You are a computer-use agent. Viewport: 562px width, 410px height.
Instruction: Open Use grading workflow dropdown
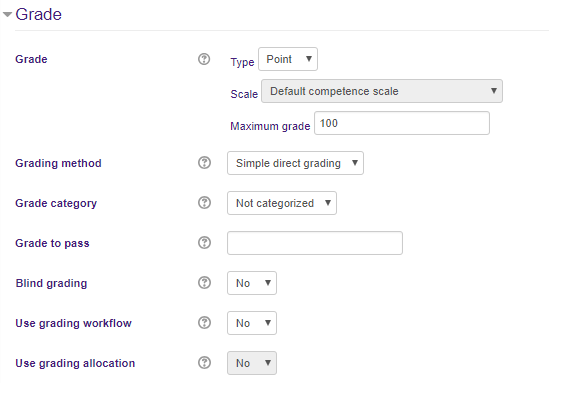(x=252, y=323)
